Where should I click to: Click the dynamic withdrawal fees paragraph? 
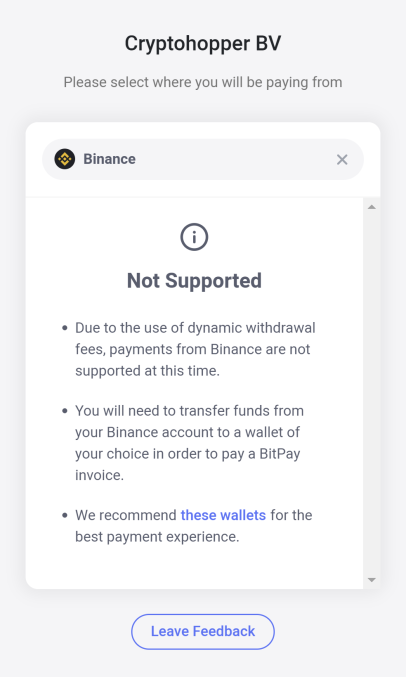tap(195, 349)
